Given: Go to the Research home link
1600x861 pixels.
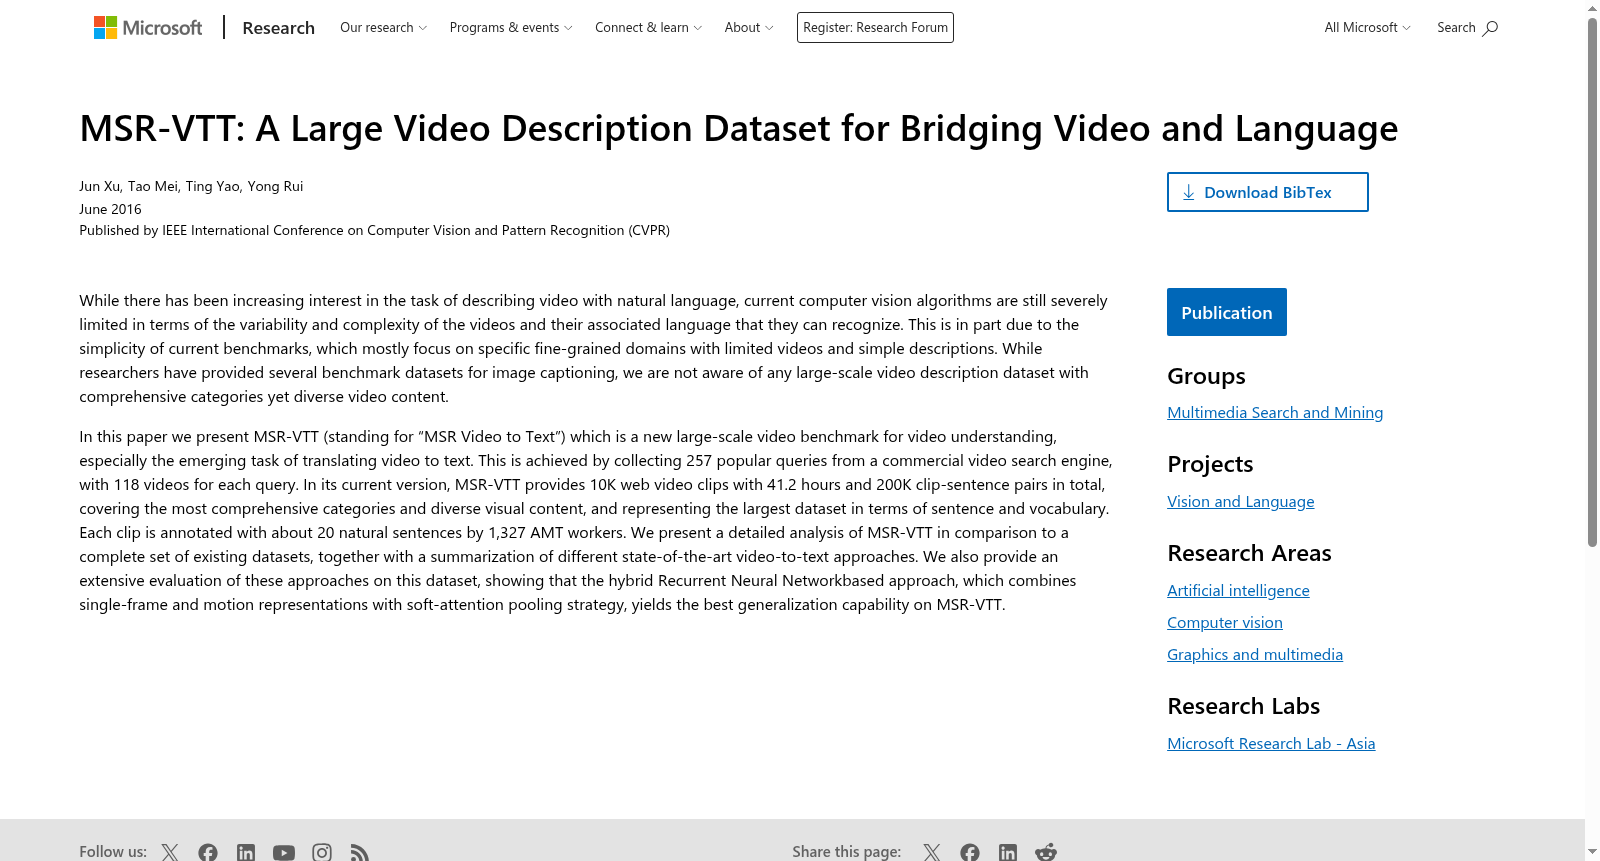Looking at the screenshot, I should point(279,28).
